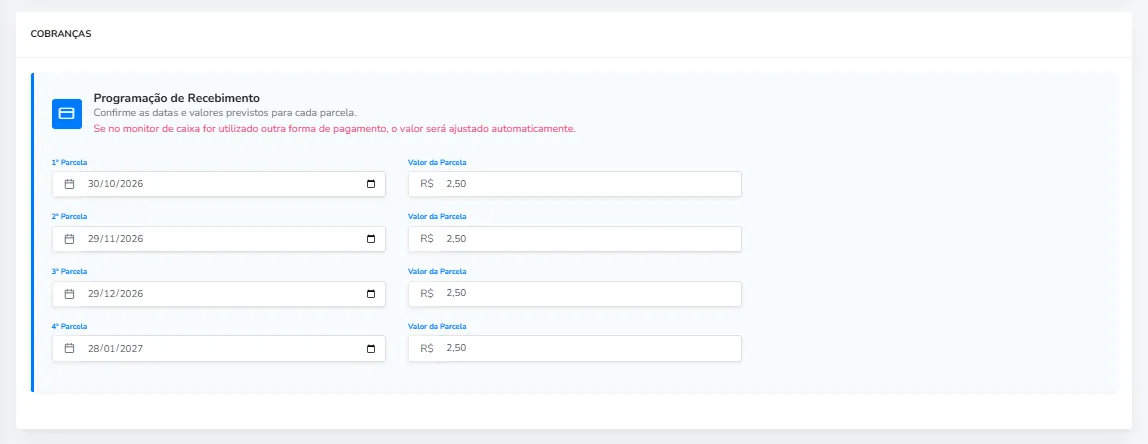
Task: Click the value field beside 29/12/2026
Action: click(x=575, y=294)
